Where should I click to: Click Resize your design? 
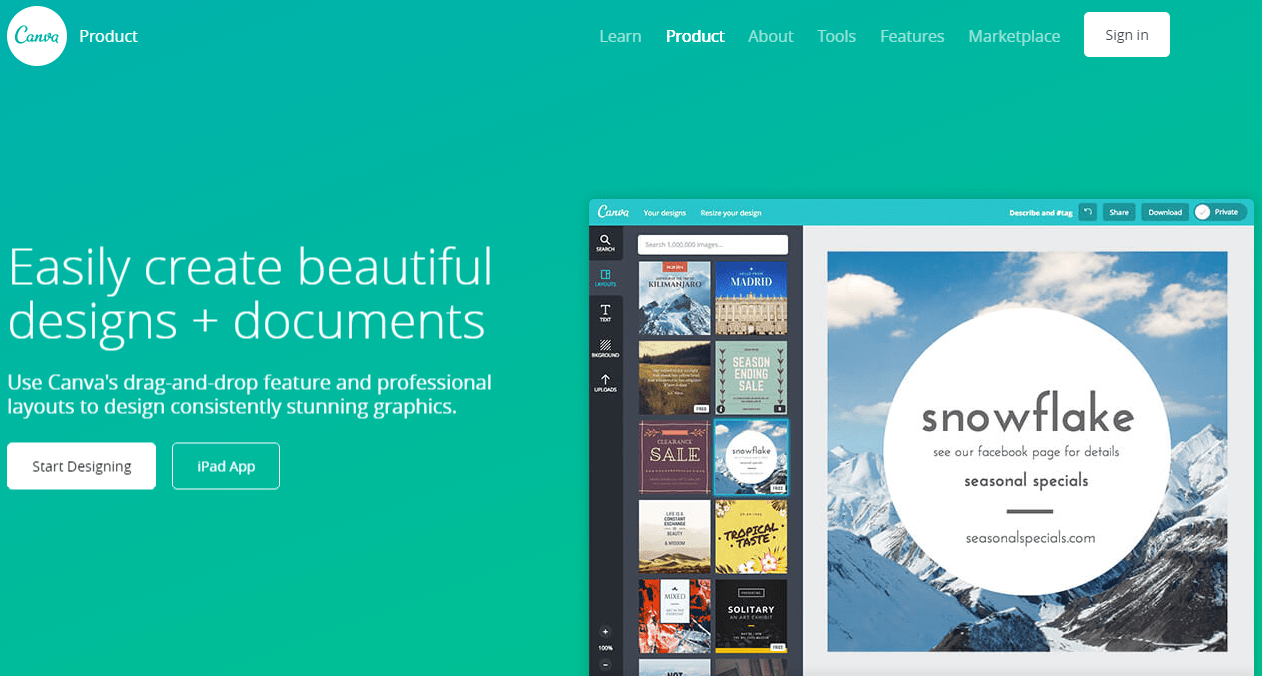point(730,212)
